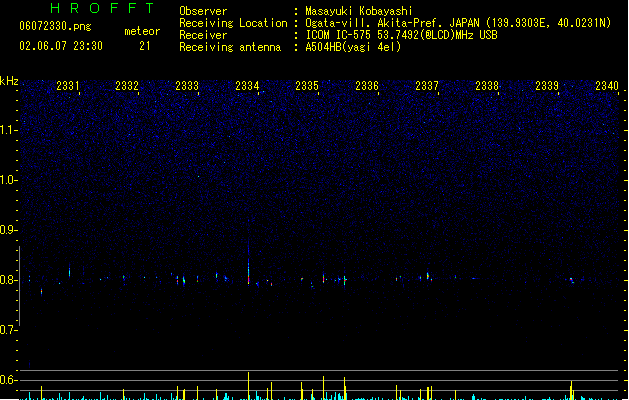Click the 2332 time marker
629x400 pixels.
click(x=127, y=86)
